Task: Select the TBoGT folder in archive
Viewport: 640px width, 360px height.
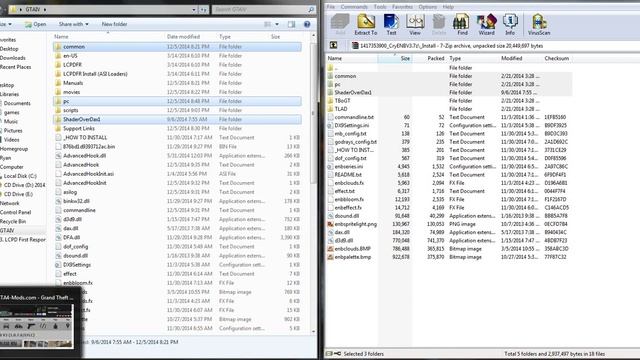Action: (x=342, y=100)
